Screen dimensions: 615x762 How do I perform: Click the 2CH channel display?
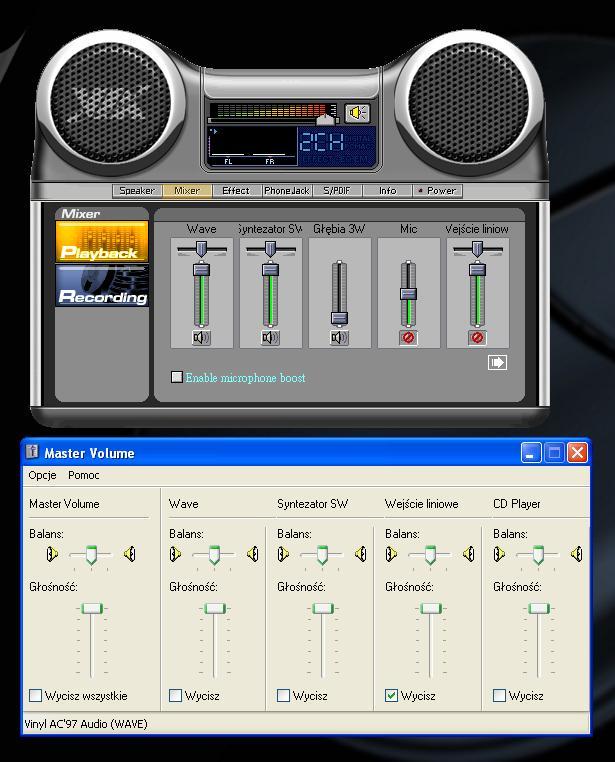point(322,142)
